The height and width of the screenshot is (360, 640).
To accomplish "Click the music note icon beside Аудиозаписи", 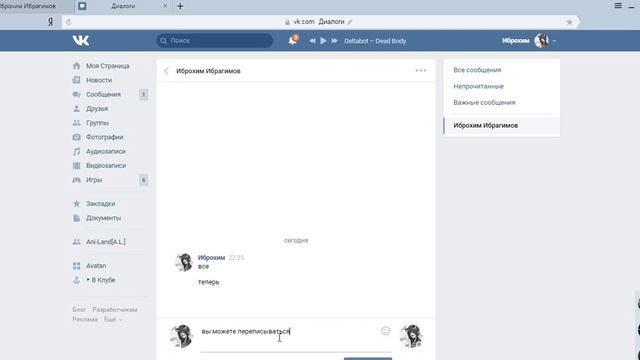I will click(x=76, y=151).
